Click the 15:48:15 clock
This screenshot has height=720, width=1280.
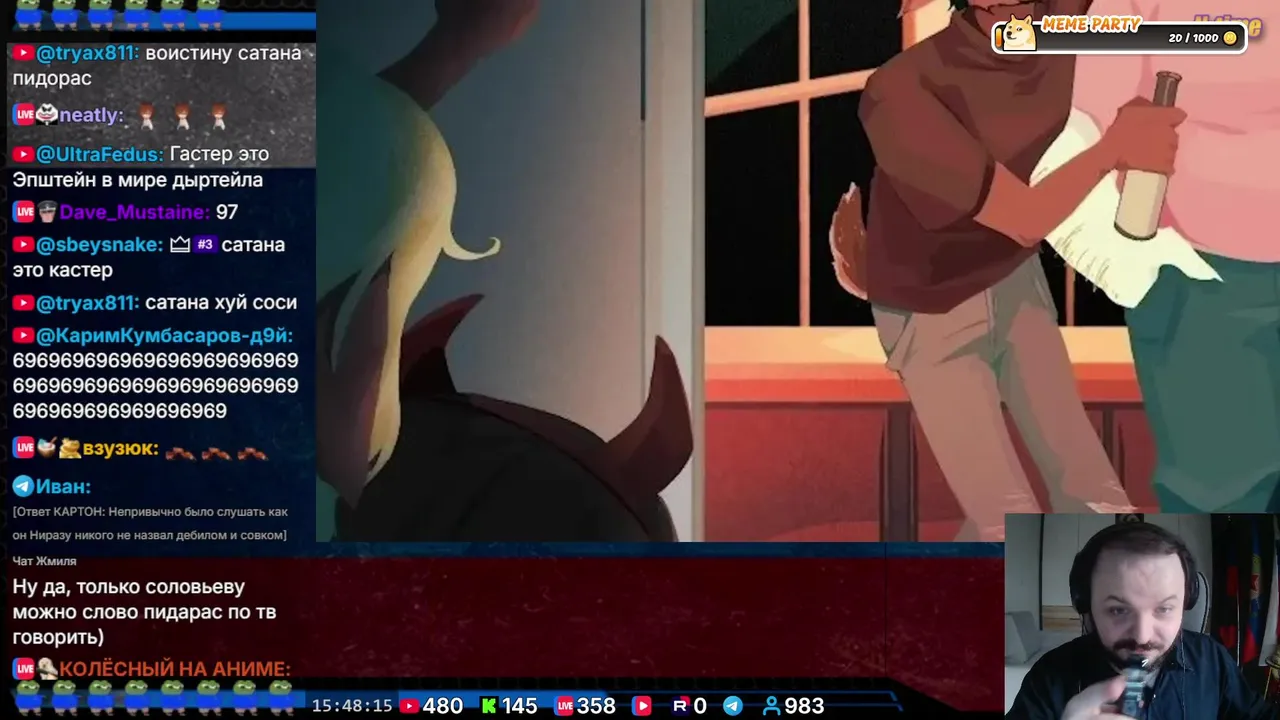tap(352, 706)
